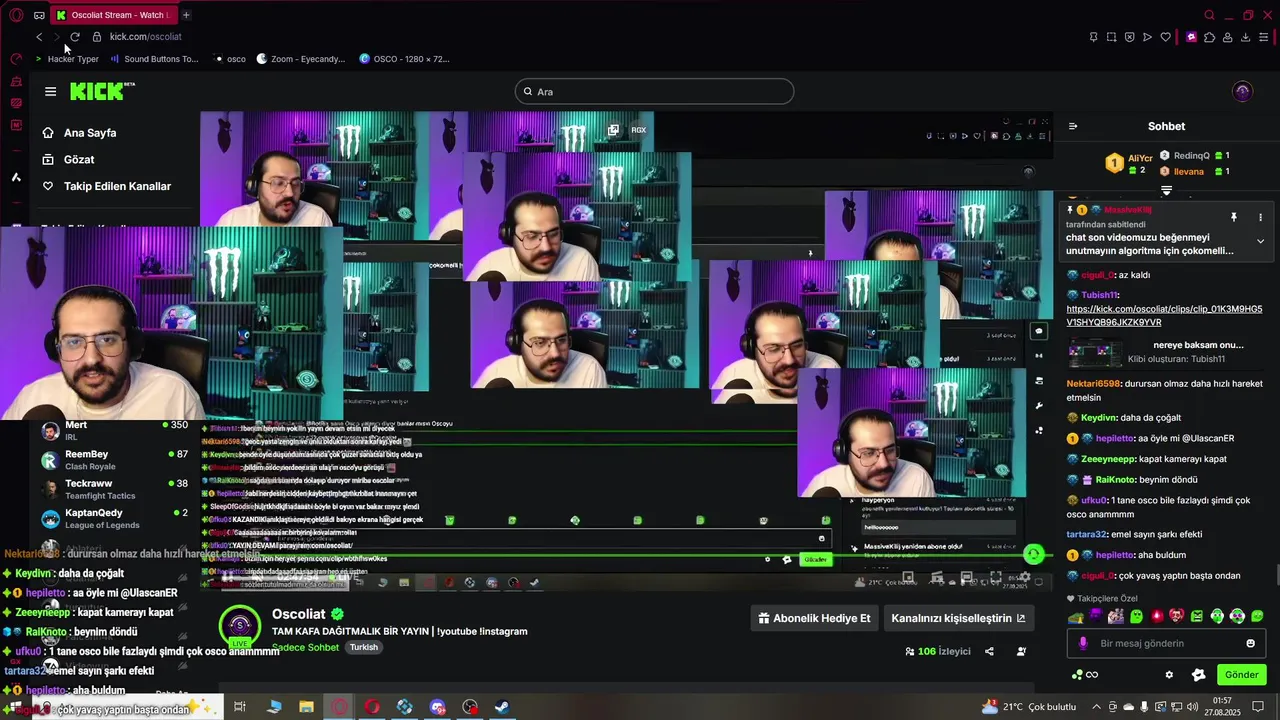This screenshot has width=1280, height=720.
Task: Click the microphone icon in chat input
Action: [1082, 643]
